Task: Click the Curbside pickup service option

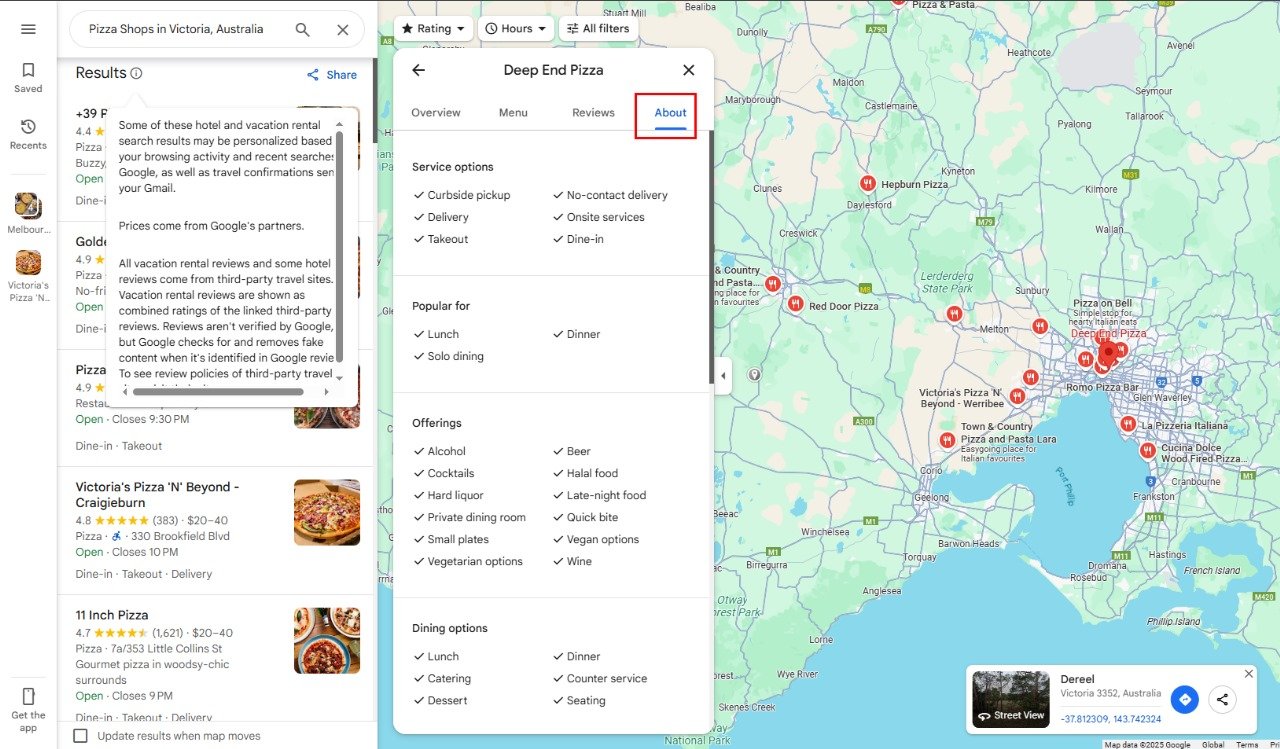Action: (462, 195)
